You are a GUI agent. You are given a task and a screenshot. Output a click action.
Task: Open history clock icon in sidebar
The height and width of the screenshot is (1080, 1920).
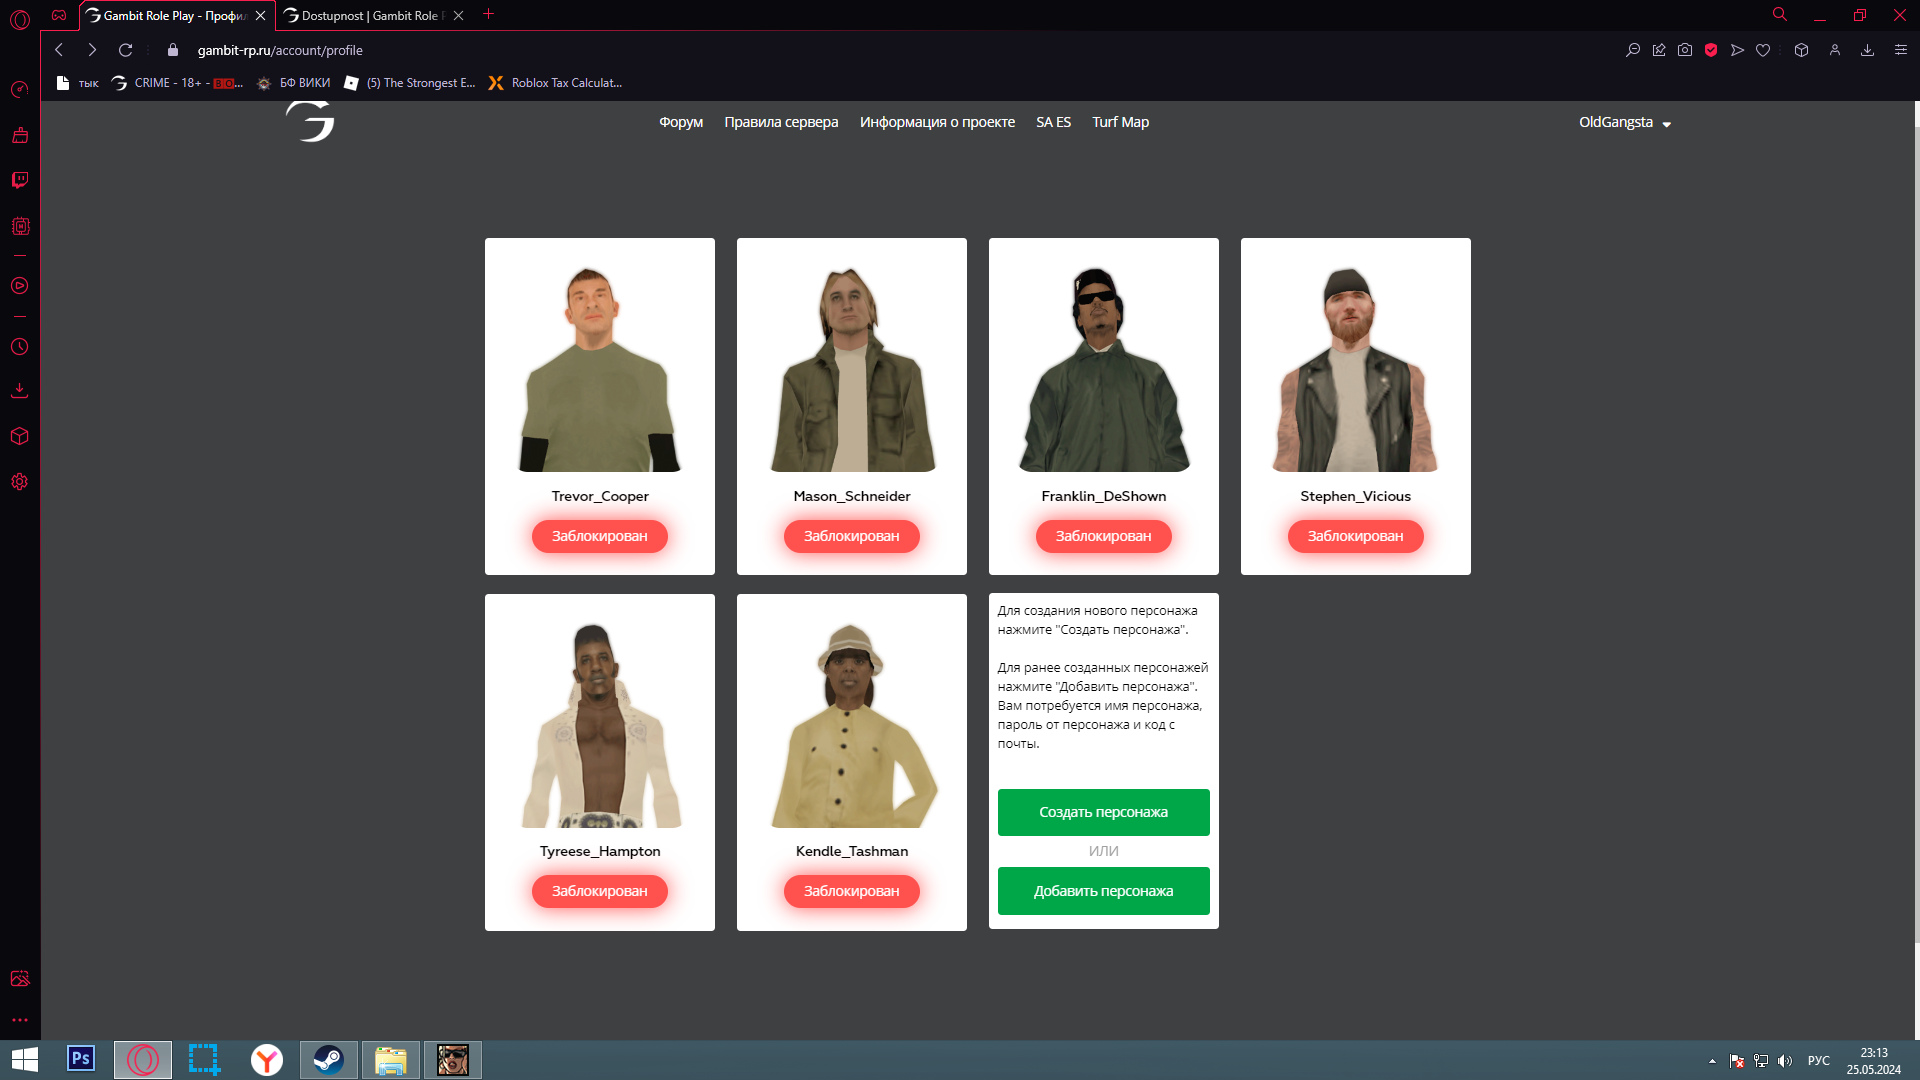(20, 347)
